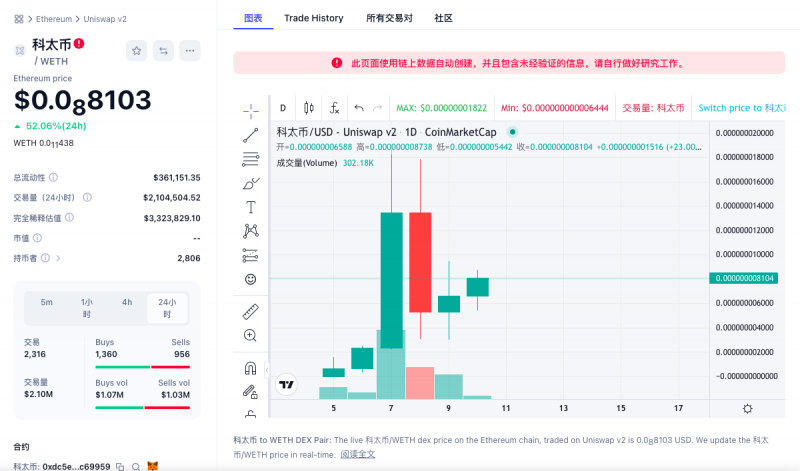Click info icon beside 总流动性
The height and width of the screenshot is (471, 800).
(54, 177)
